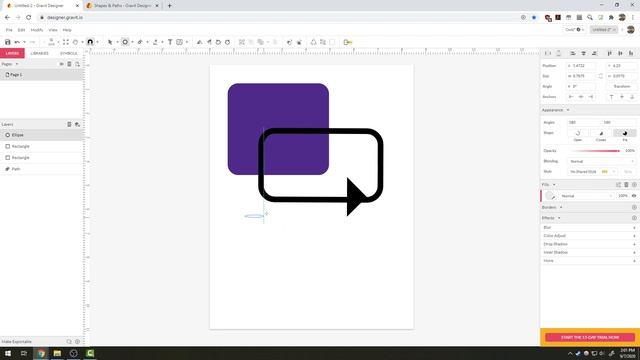Set ellipse shape style to Open

click(x=578, y=133)
